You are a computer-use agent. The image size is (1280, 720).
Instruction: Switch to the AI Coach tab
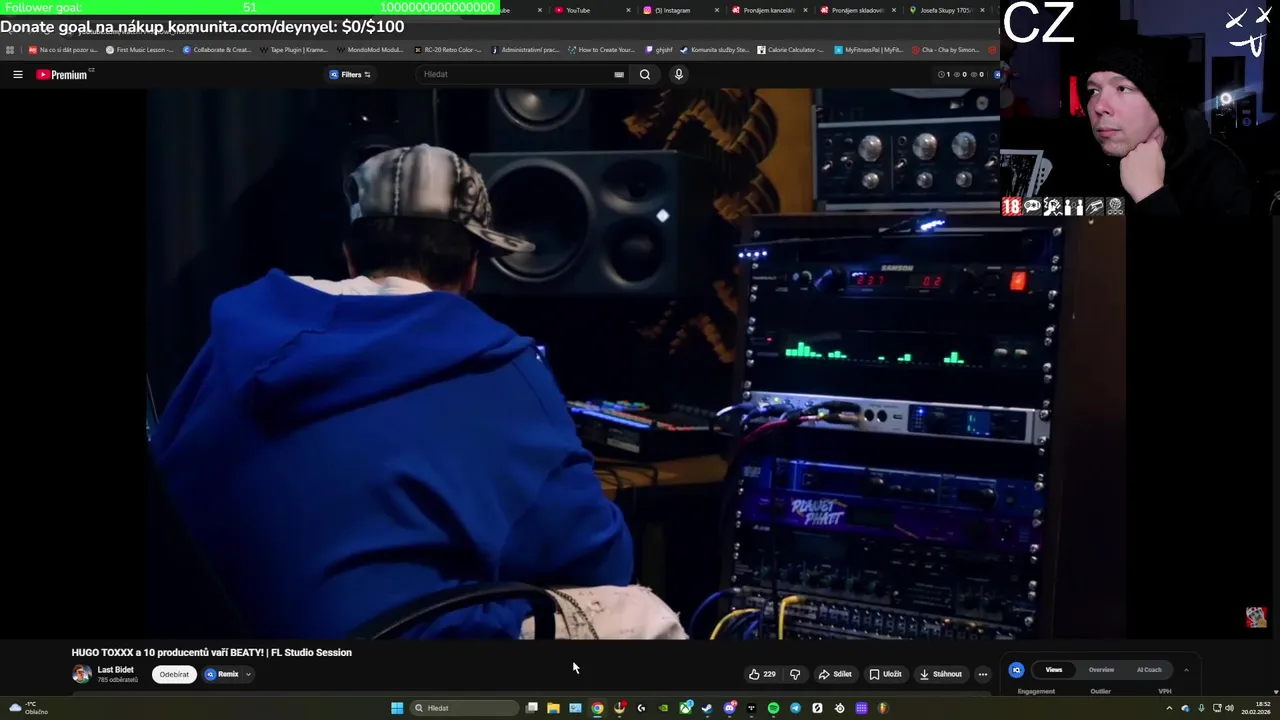click(x=1149, y=670)
